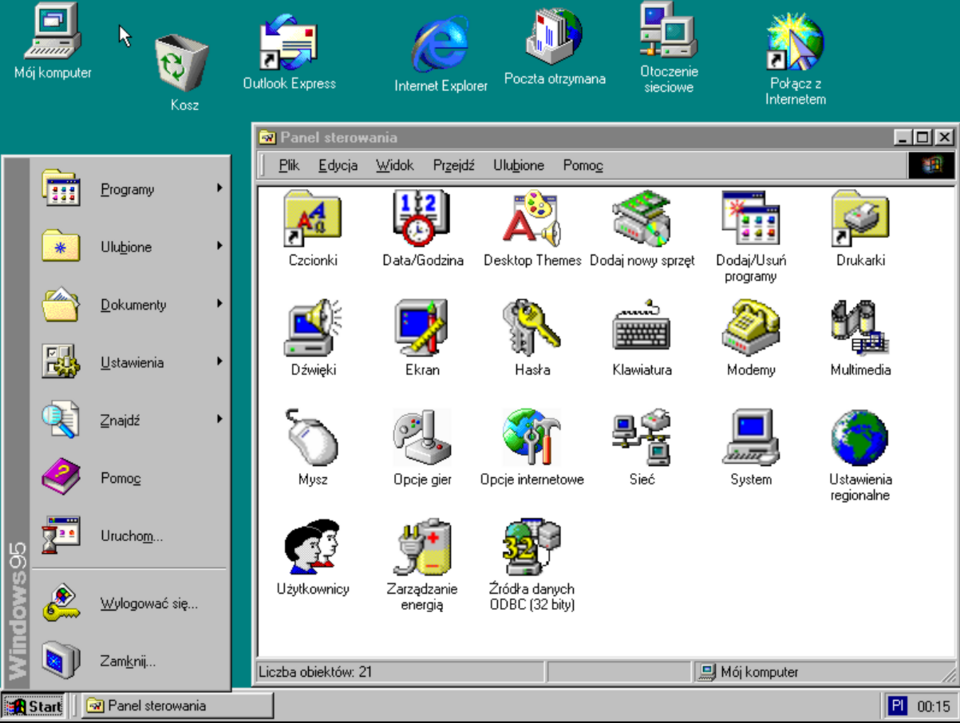The height and width of the screenshot is (723, 960).
Task: Open Dodaj/Usuń programy icon
Action: coord(751,218)
